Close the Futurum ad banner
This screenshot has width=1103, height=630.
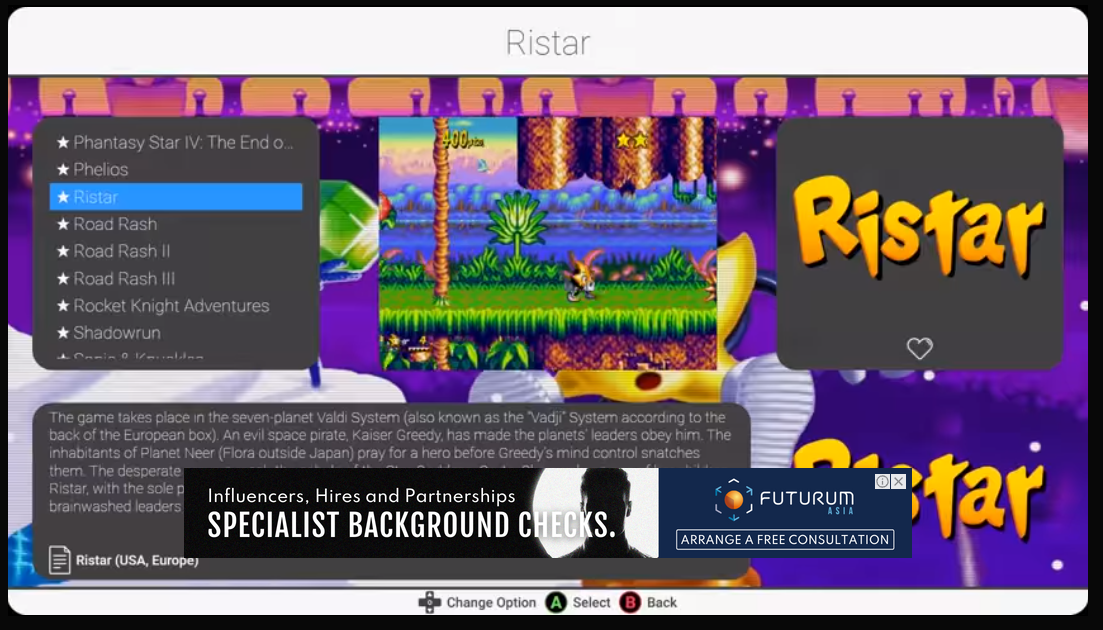point(898,482)
